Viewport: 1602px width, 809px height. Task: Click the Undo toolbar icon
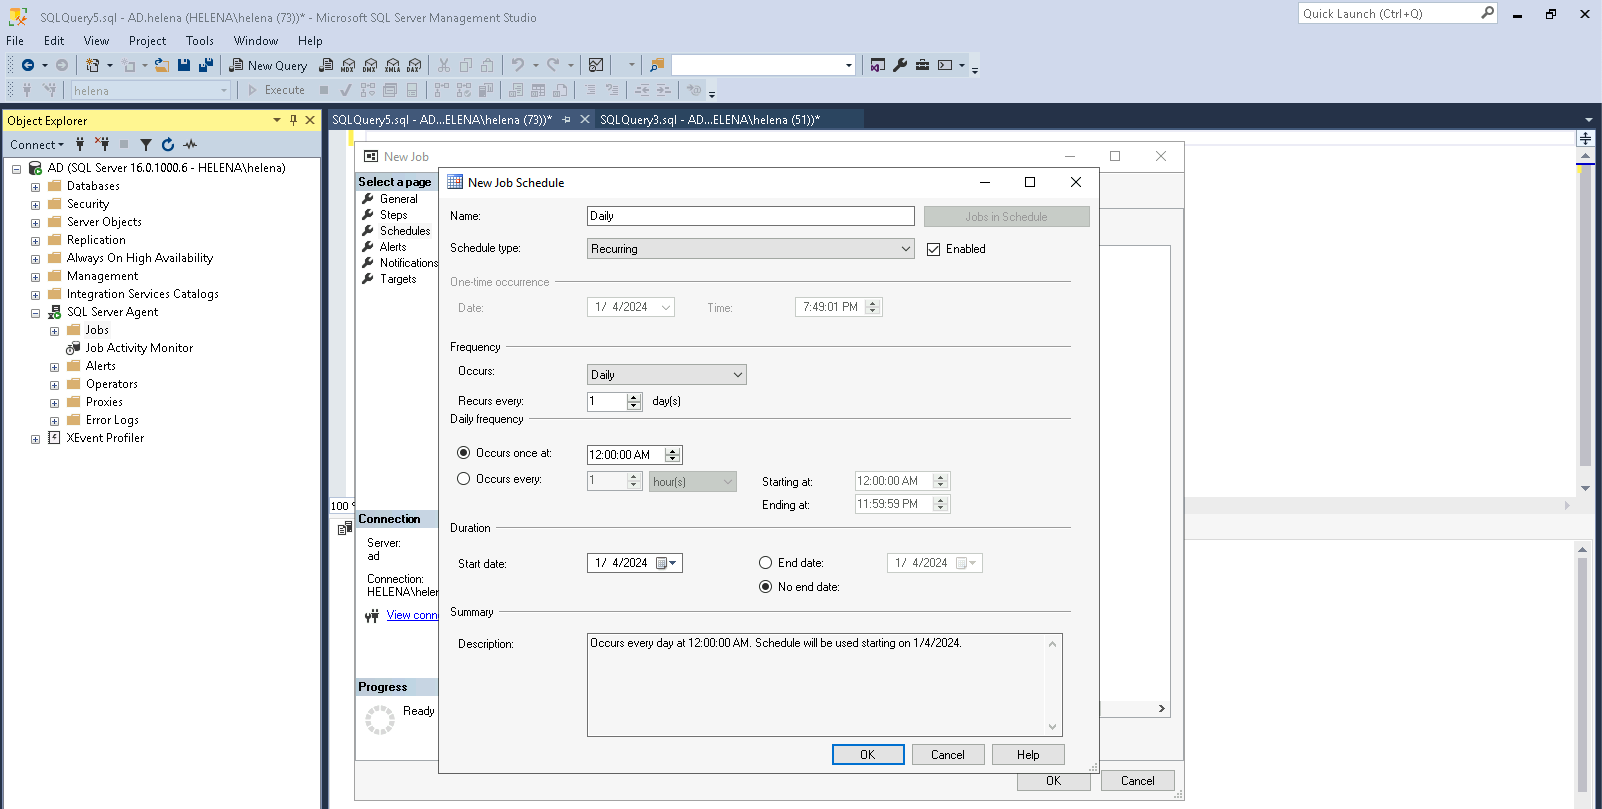coord(517,65)
